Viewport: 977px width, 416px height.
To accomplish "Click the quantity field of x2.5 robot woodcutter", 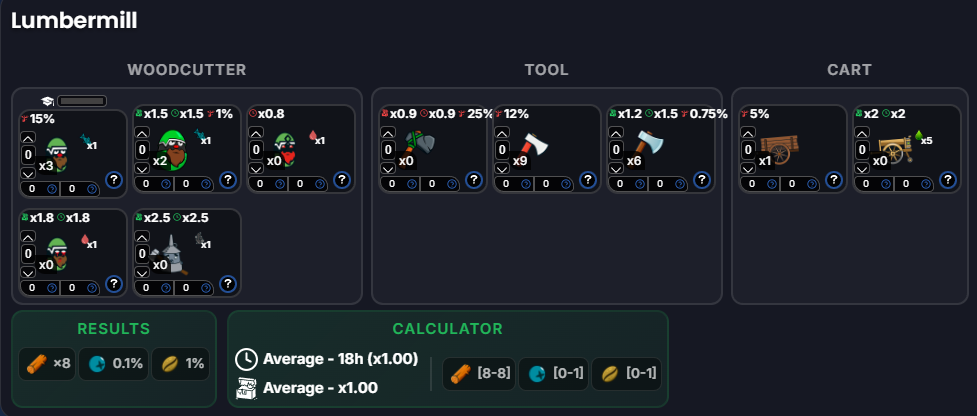I will click(x=143, y=254).
